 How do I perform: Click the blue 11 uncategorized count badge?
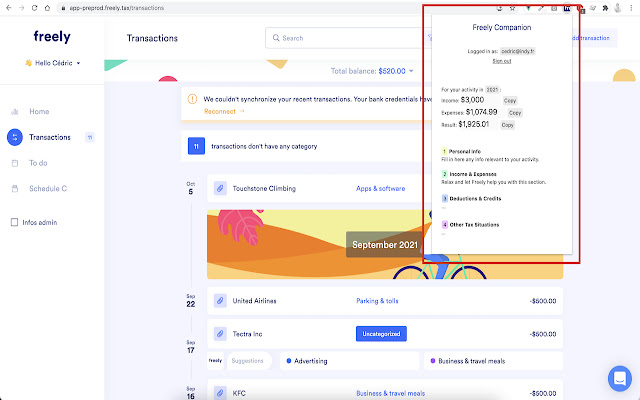[196, 146]
